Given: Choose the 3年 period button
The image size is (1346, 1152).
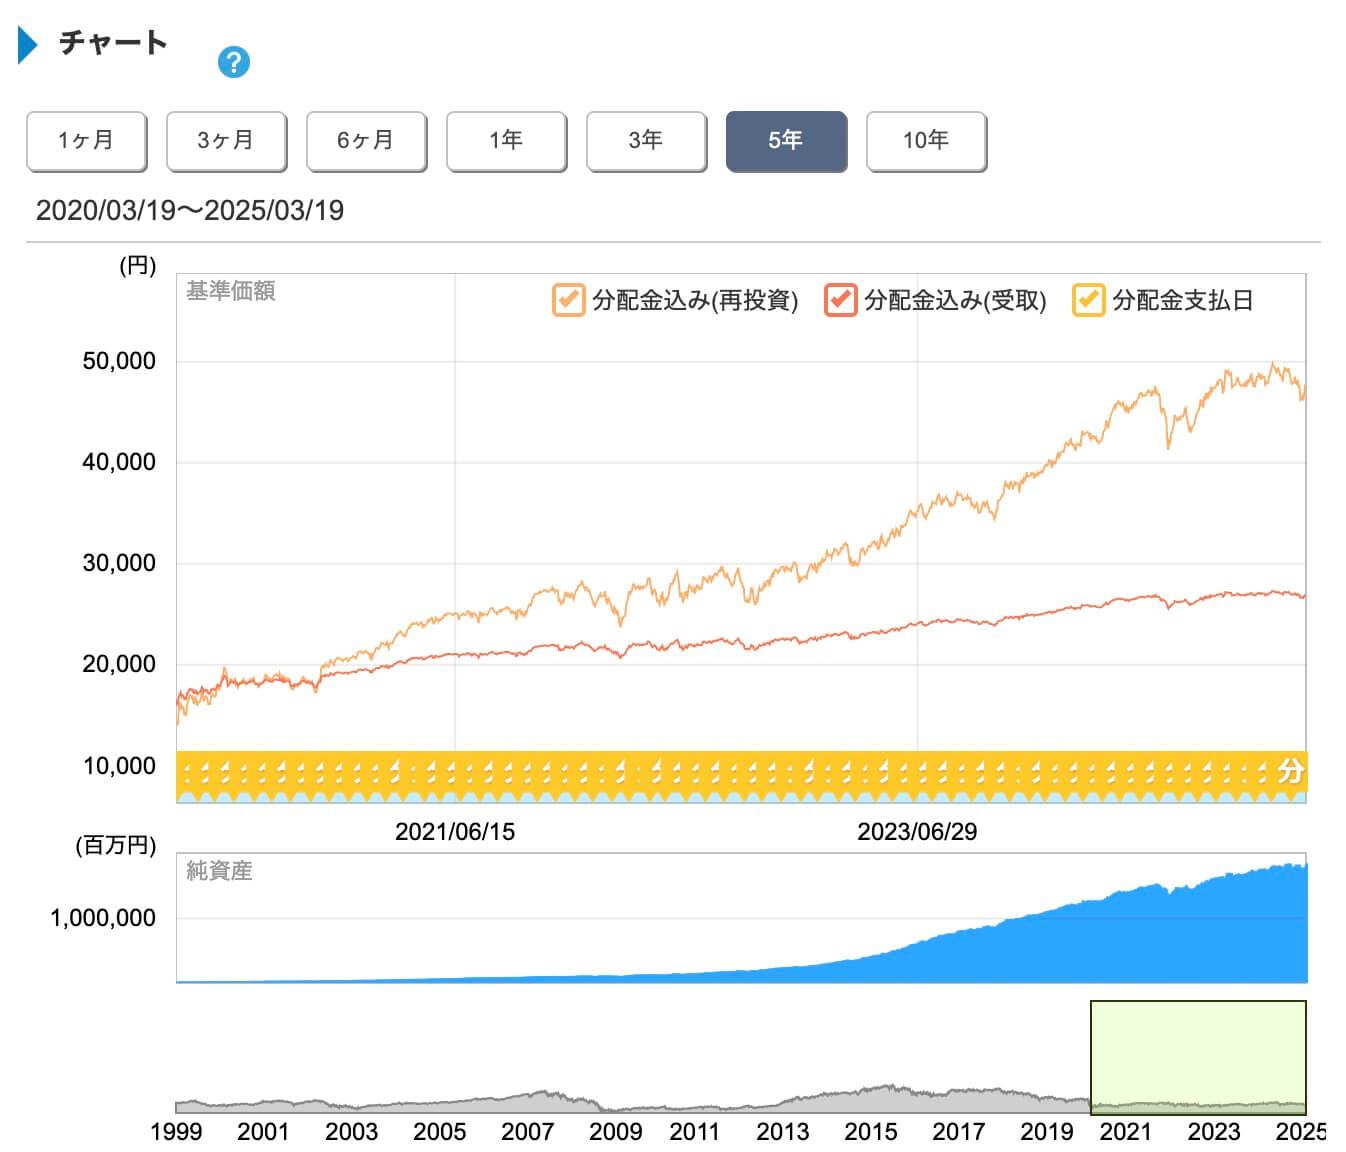Looking at the screenshot, I should click(x=646, y=141).
